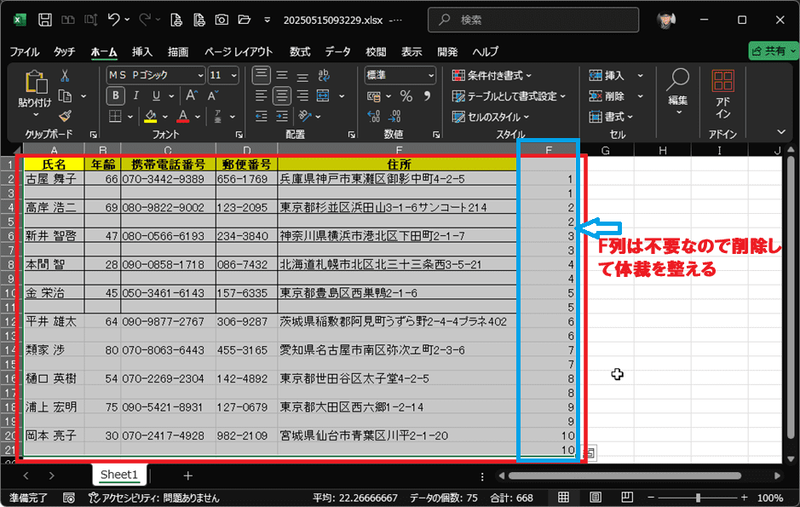Viewport: 800px width, 507px height.
Task: Open the 数式 formulas tab
Action: click(x=300, y=52)
